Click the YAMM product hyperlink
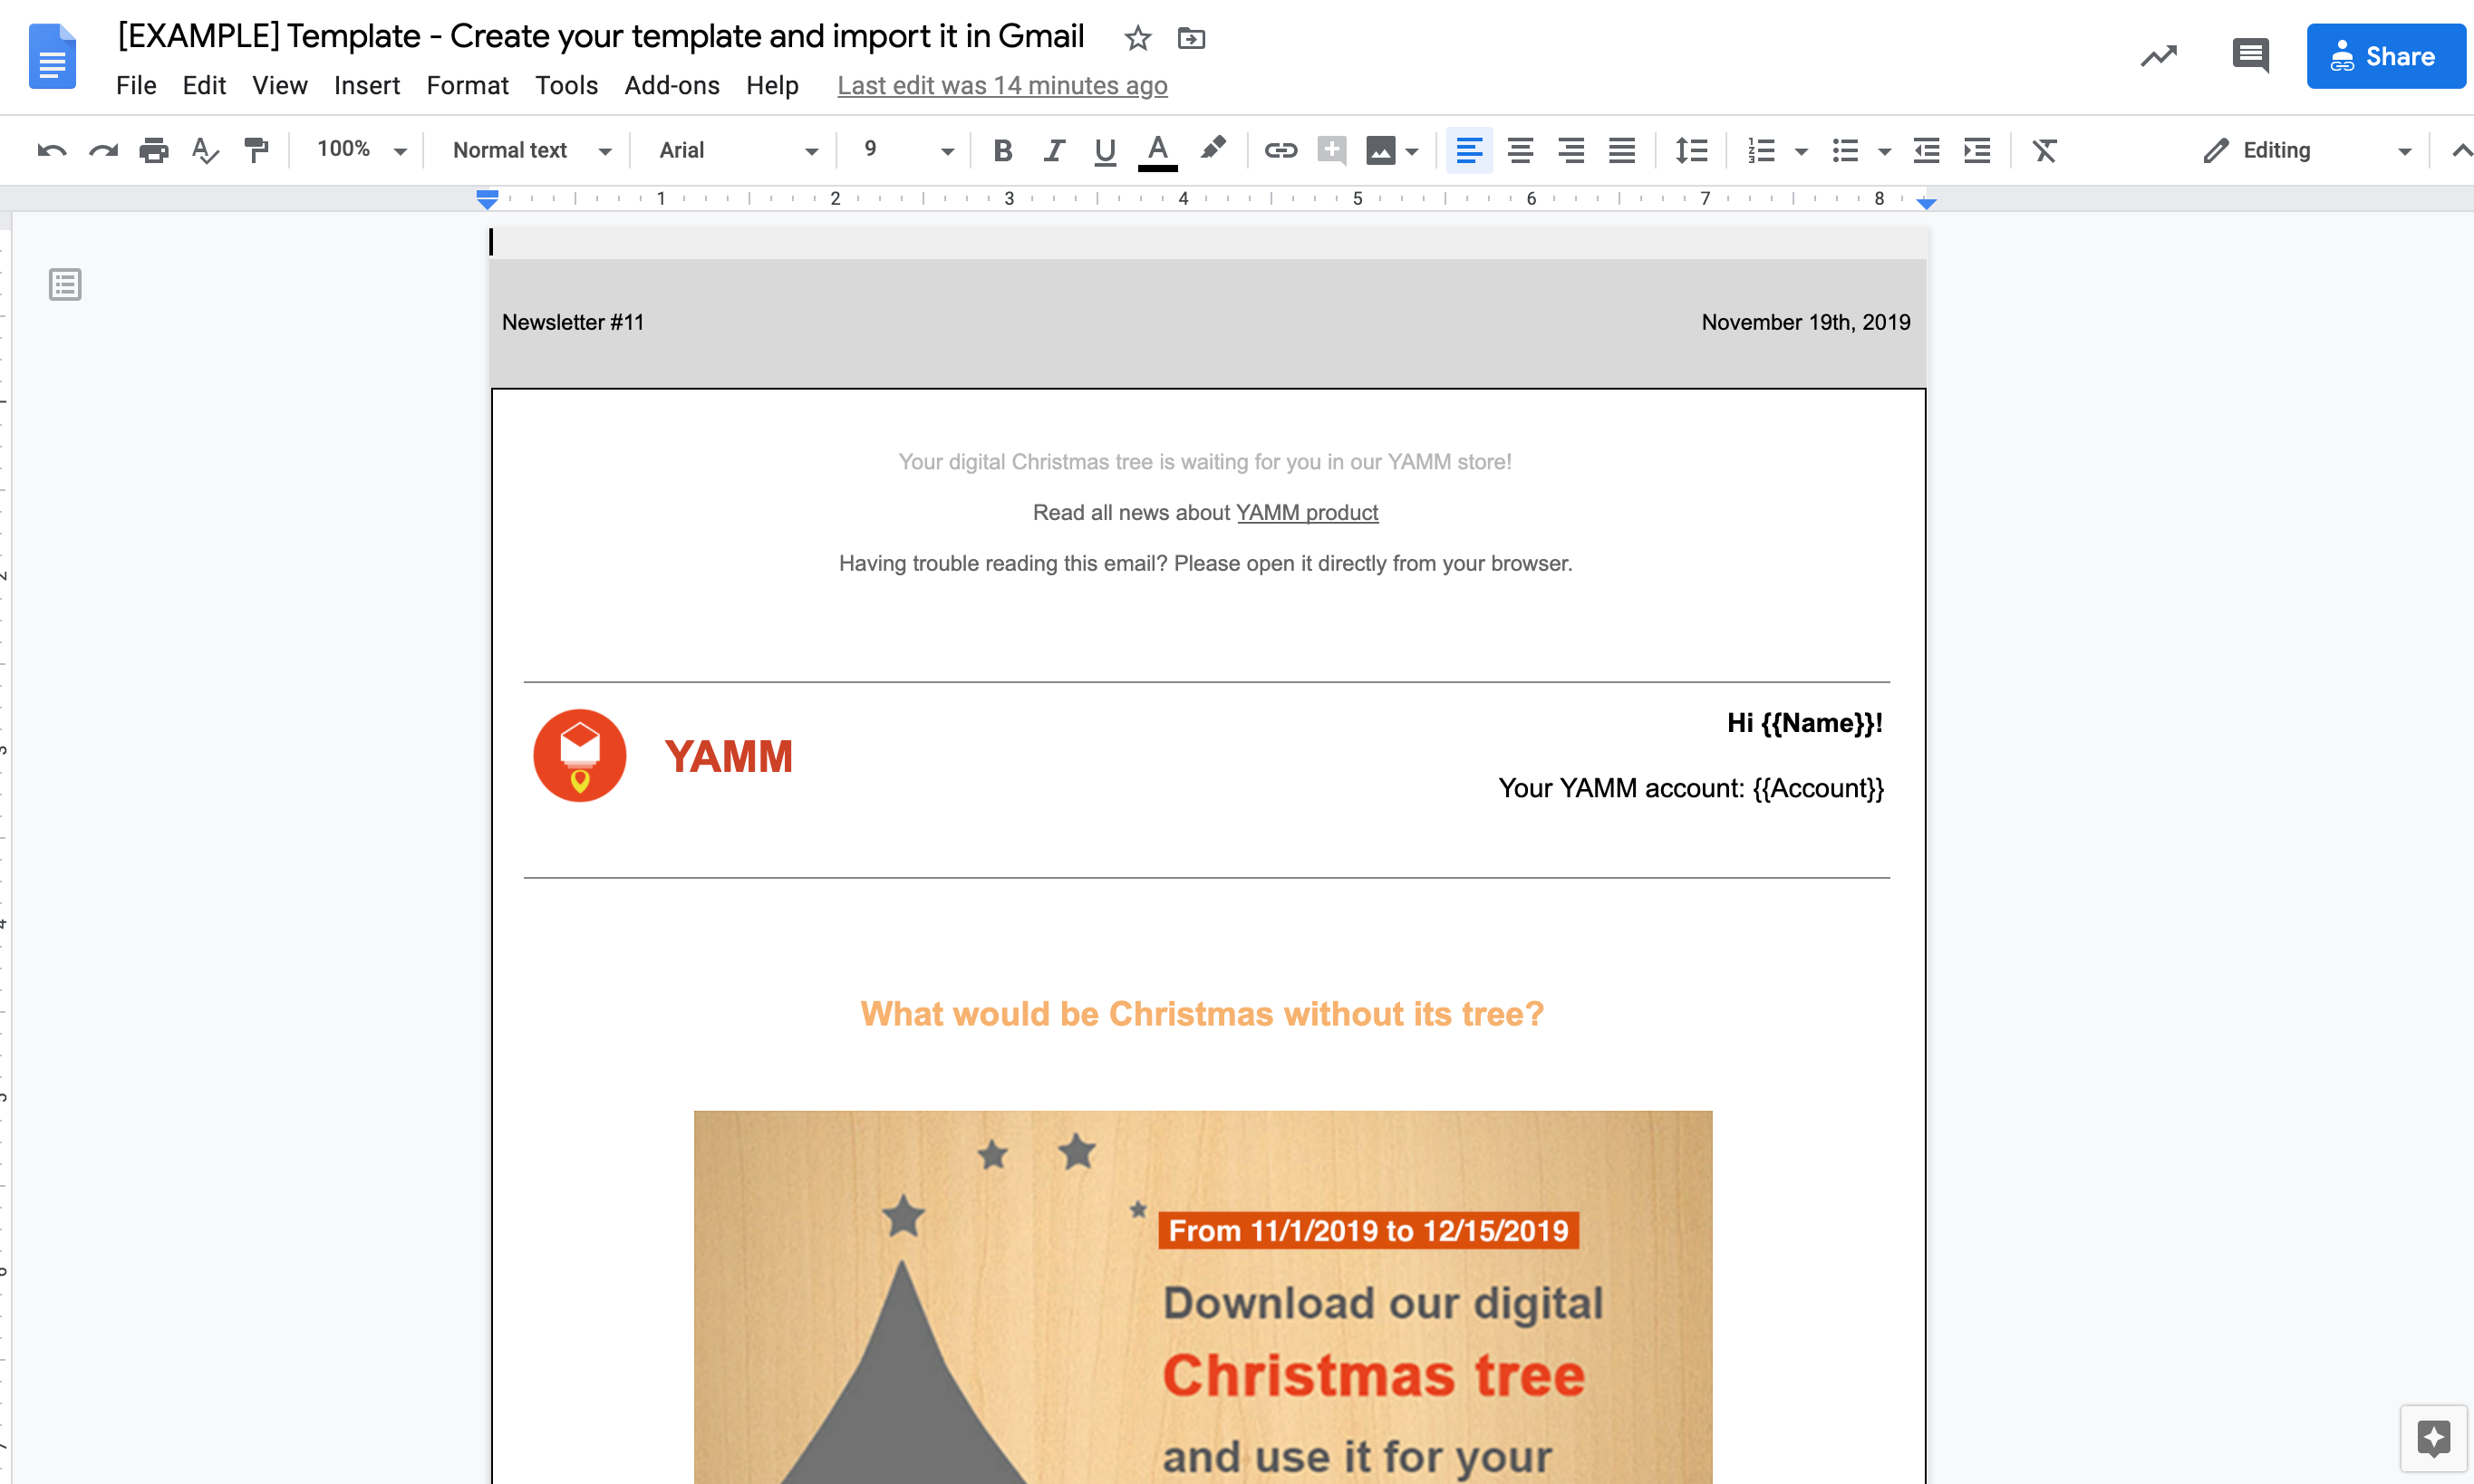The height and width of the screenshot is (1484, 2474). pos(1306,511)
